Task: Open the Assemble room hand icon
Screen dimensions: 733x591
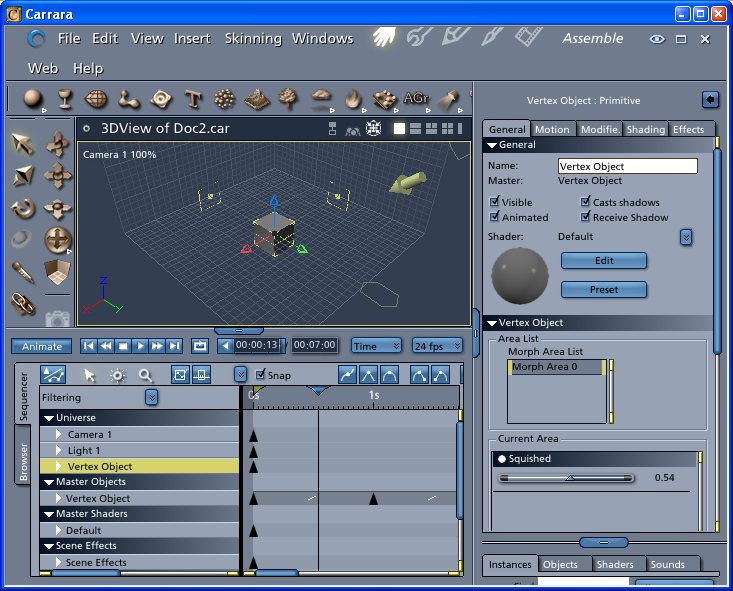Action: [384, 36]
